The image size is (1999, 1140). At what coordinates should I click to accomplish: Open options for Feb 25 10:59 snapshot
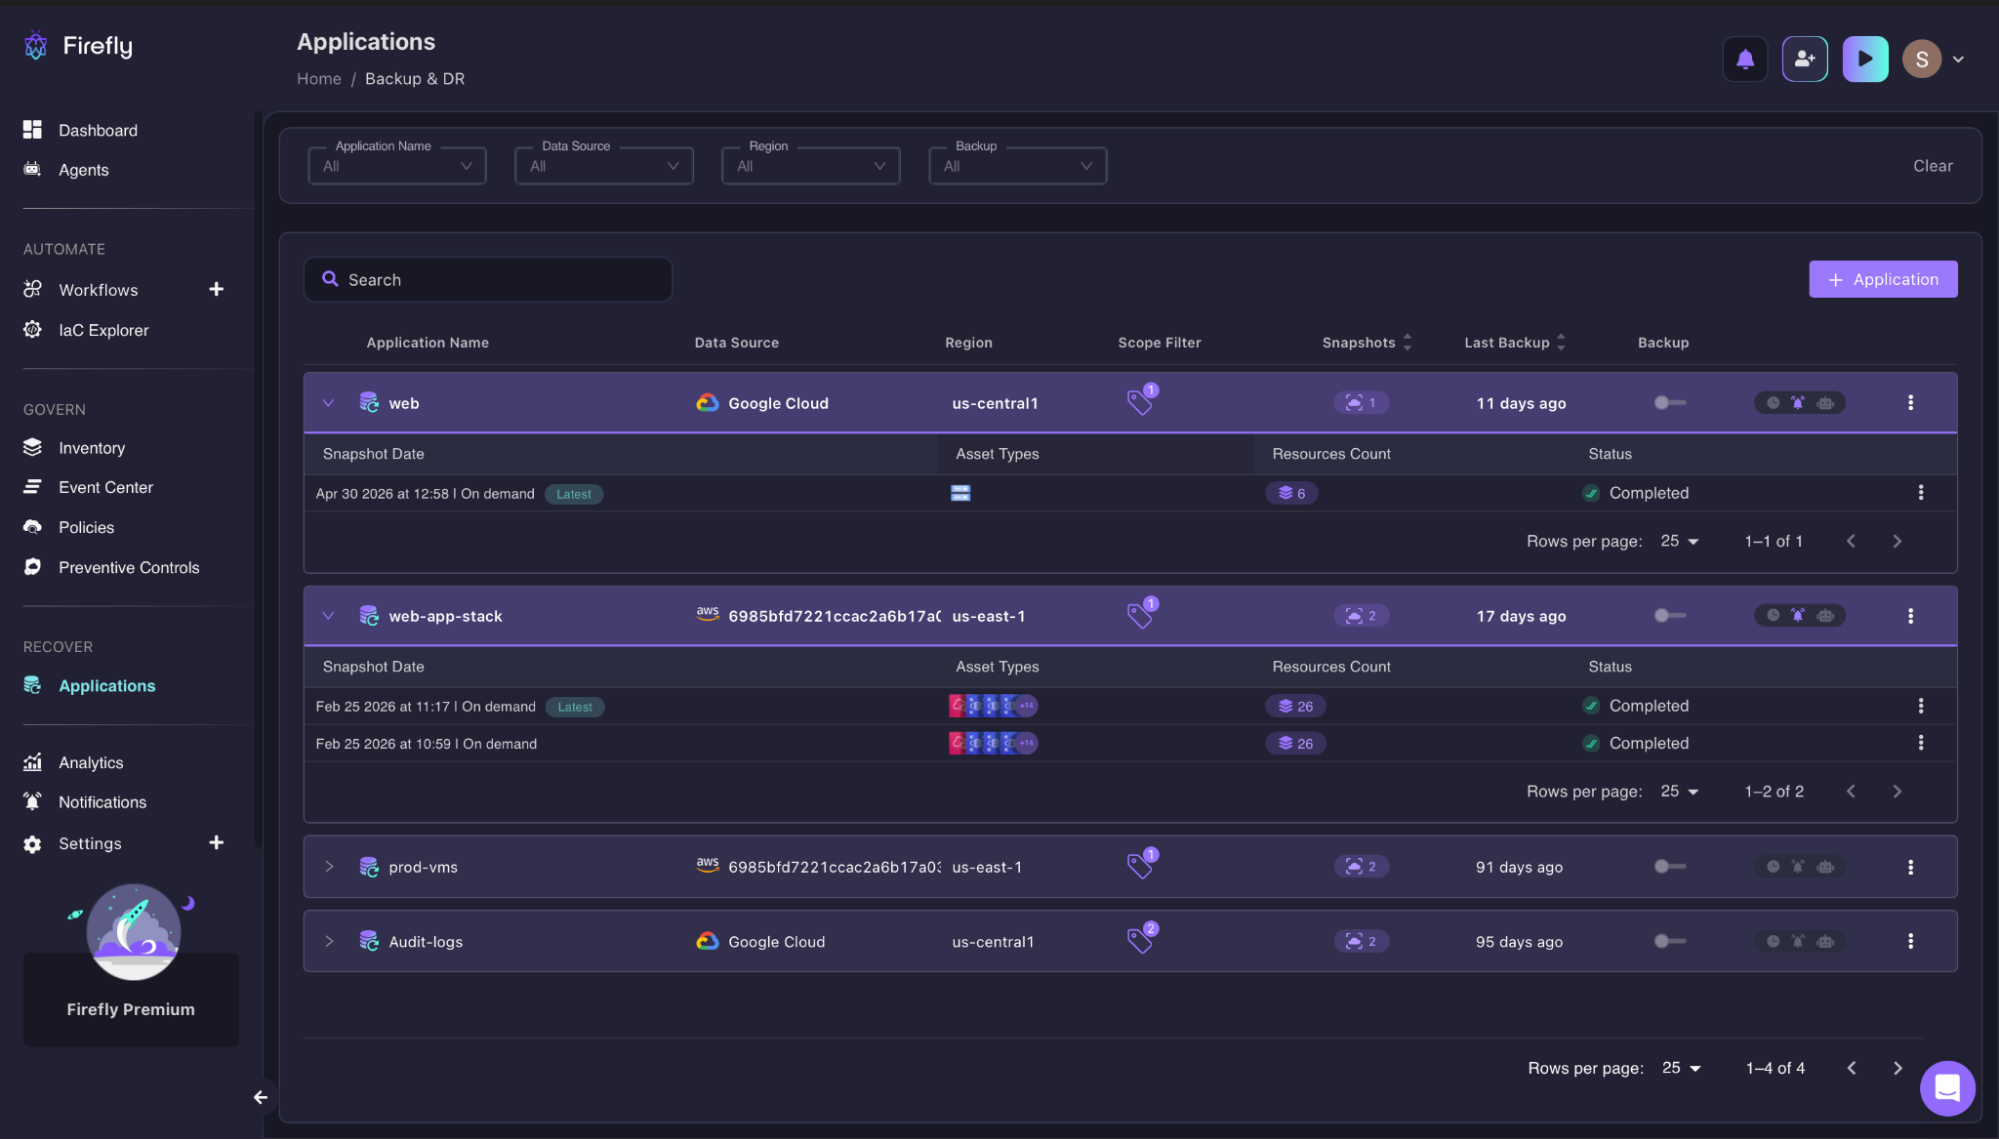[x=1920, y=743]
